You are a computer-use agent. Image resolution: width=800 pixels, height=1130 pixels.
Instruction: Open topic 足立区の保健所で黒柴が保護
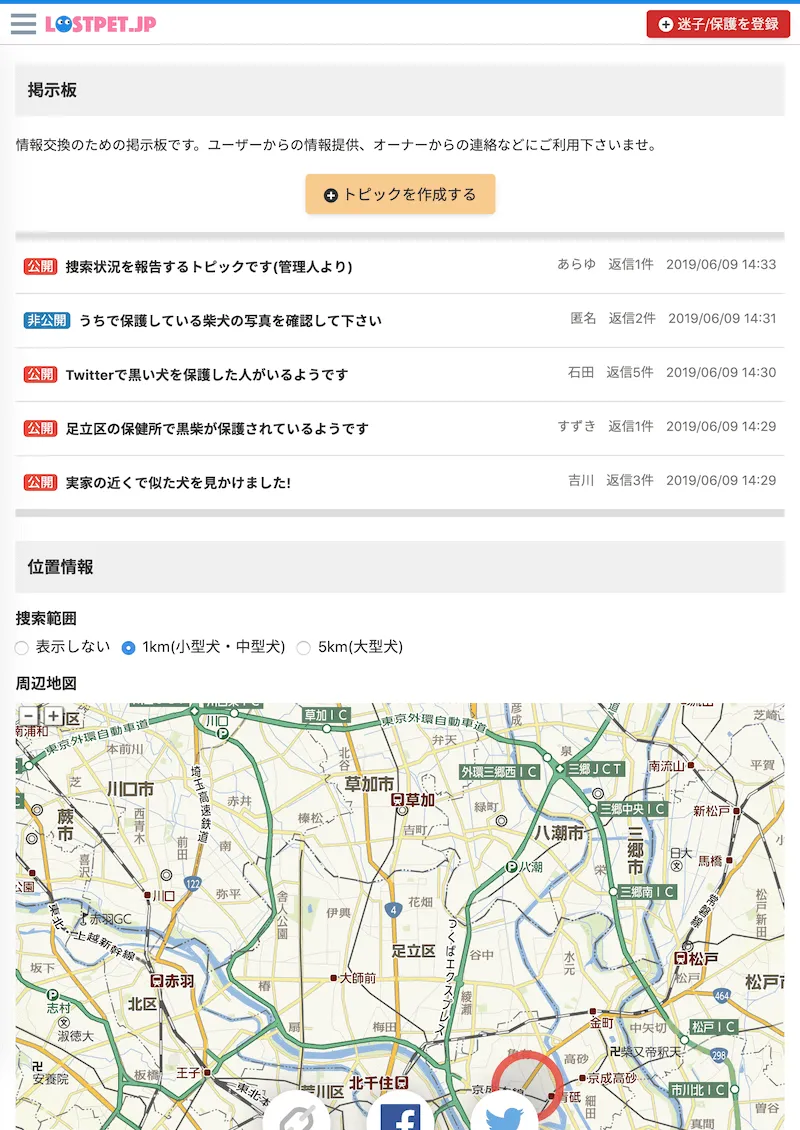[217, 428]
